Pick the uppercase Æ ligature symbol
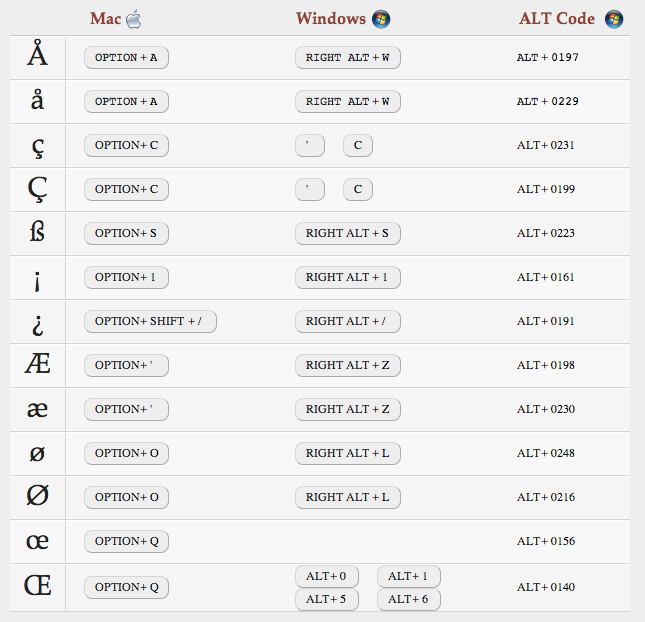 [x=37, y=365]
